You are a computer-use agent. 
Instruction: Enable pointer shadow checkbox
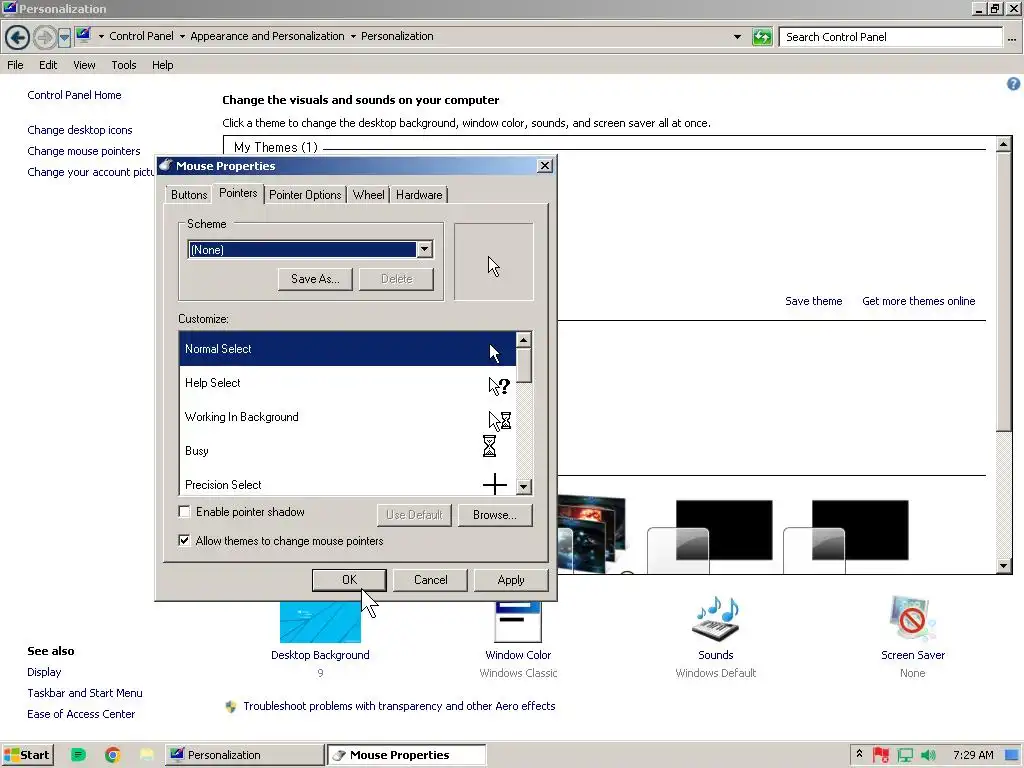pos(185,511)
